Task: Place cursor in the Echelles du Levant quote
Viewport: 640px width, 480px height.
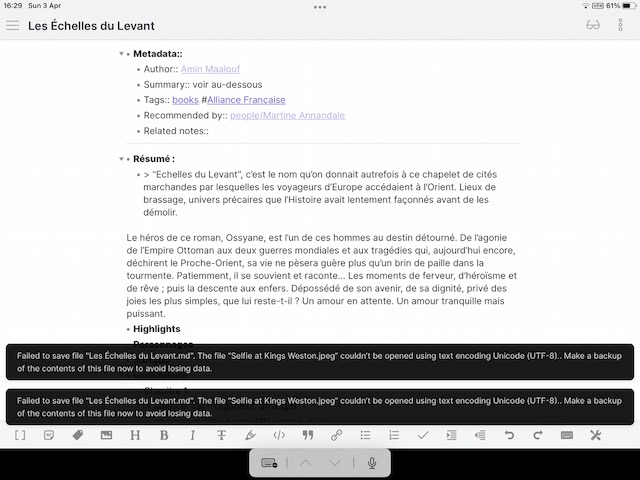Action: coord(320,193)
